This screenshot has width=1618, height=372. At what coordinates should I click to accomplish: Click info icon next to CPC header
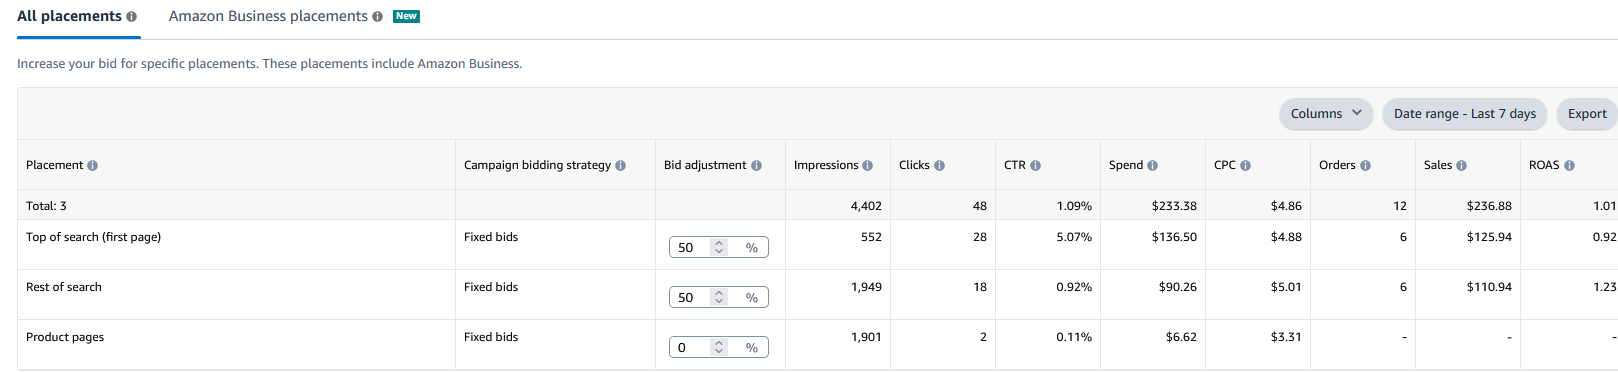pyautogui.click(x=1245, y=166)
